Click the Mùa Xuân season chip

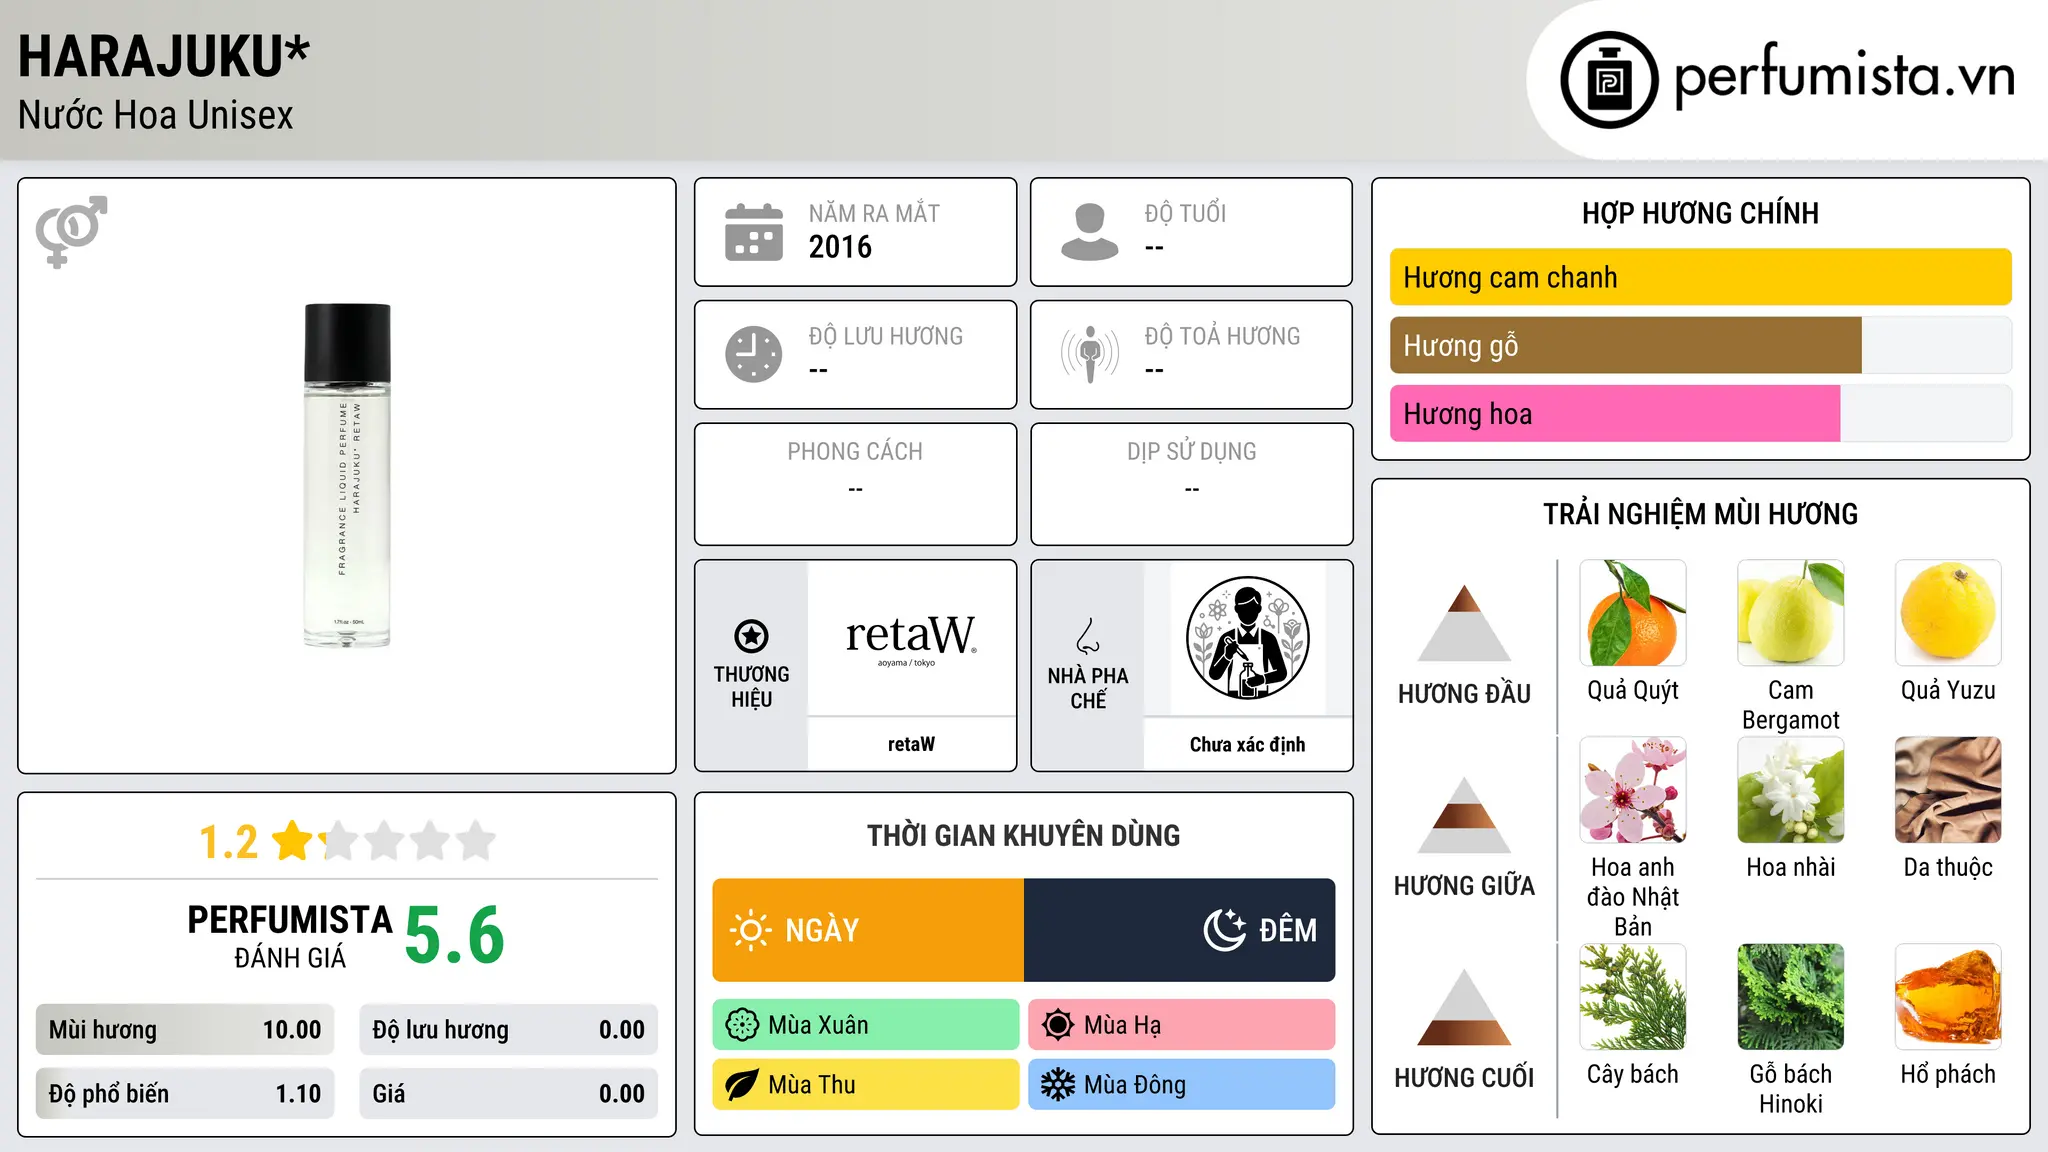coord(866,1025)
